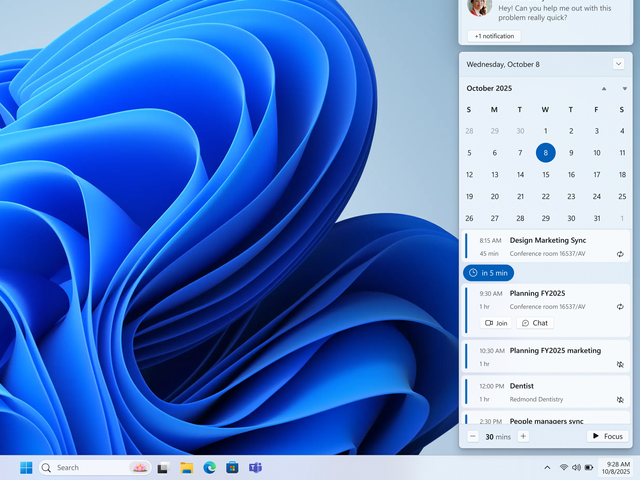The height and width of the screenshot is (480, 640).
Task: Open Chat for Planning FY2025 meeting
Action: pyautogui.click(x=535, y=323)
